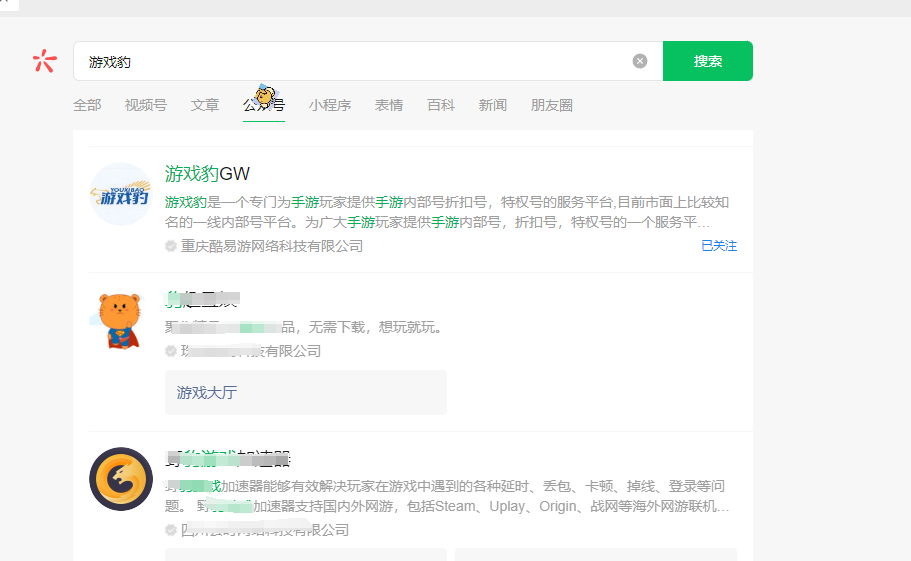Switch to the 表情 tab
The width and height of the screenshot is (911, 561).
coord(389,105)
